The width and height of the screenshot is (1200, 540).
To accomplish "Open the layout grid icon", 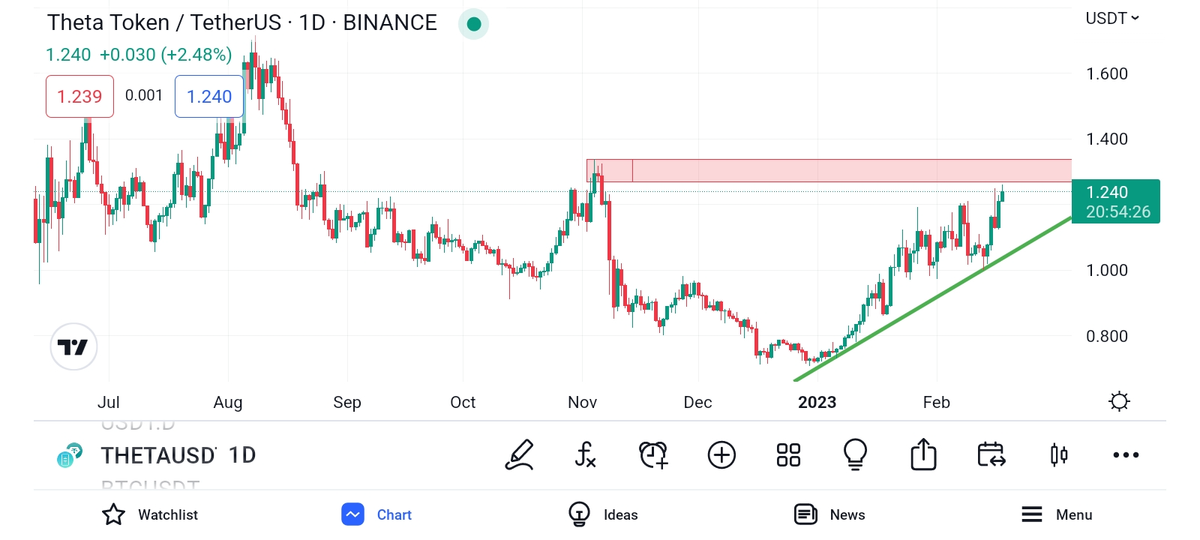I will click(x=788, y=455).
